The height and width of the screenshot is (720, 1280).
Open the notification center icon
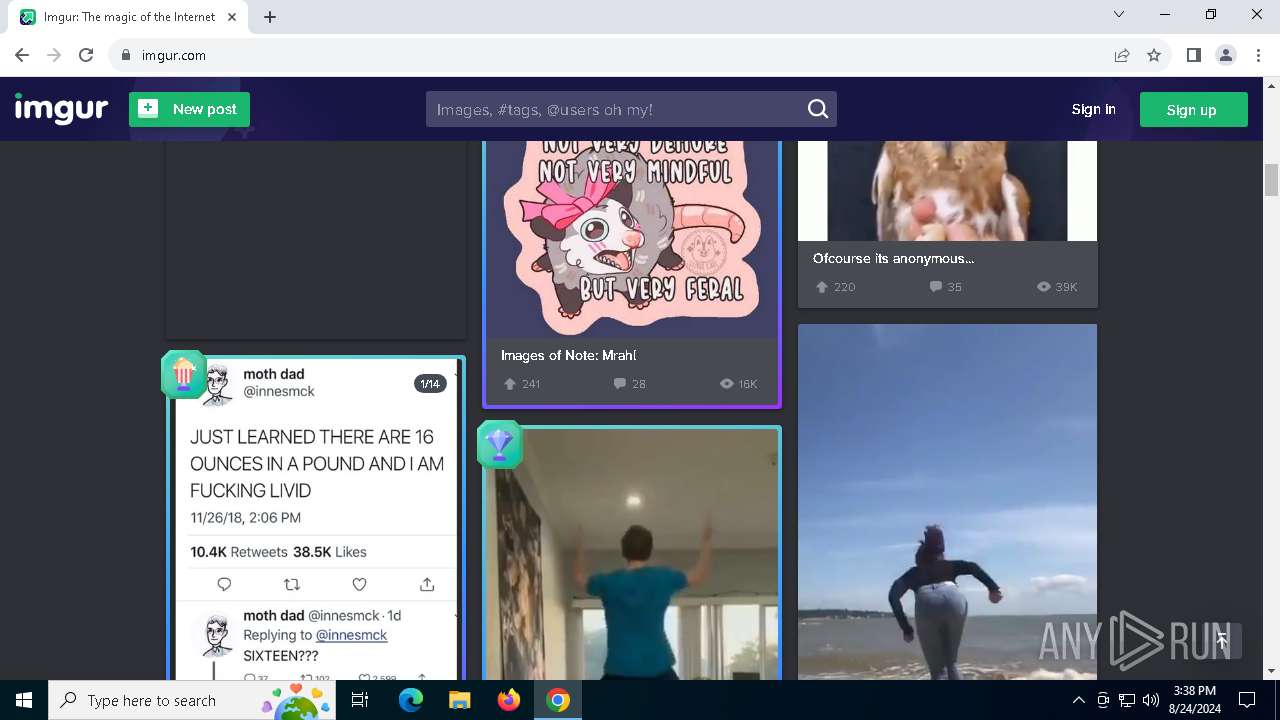click(1247, 700)
